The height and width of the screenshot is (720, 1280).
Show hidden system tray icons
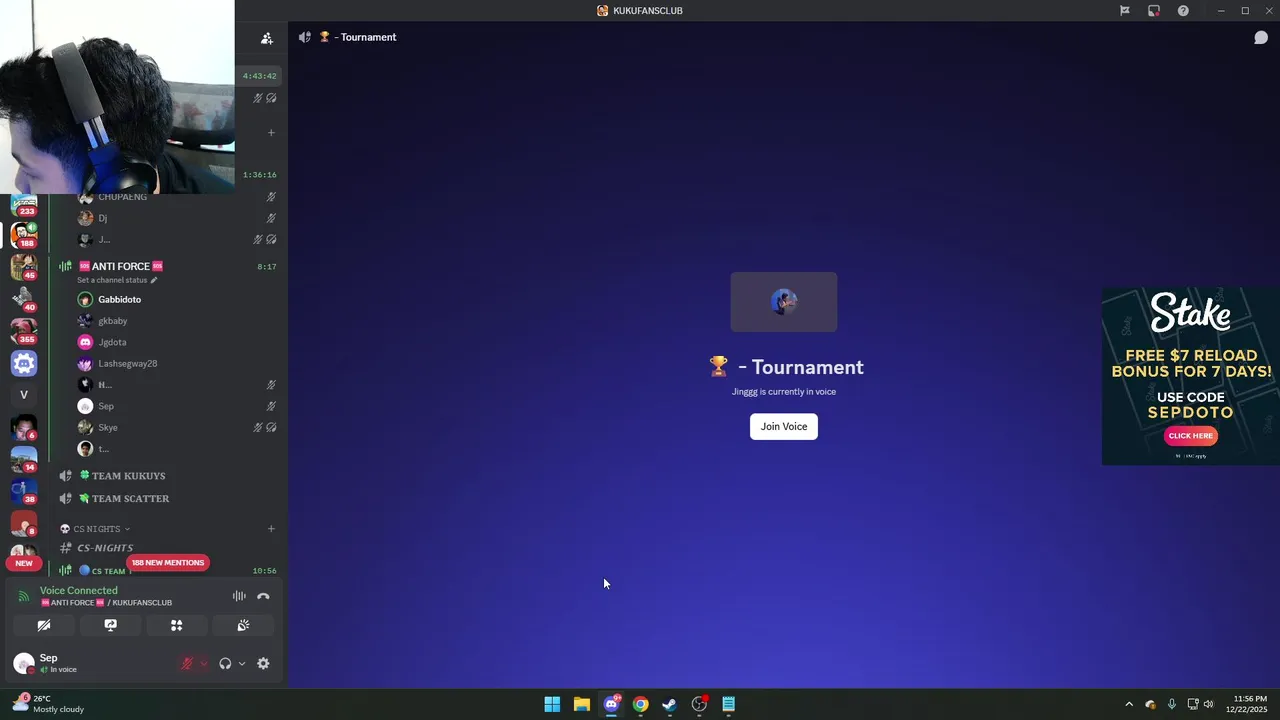(x=1129, y=704)
